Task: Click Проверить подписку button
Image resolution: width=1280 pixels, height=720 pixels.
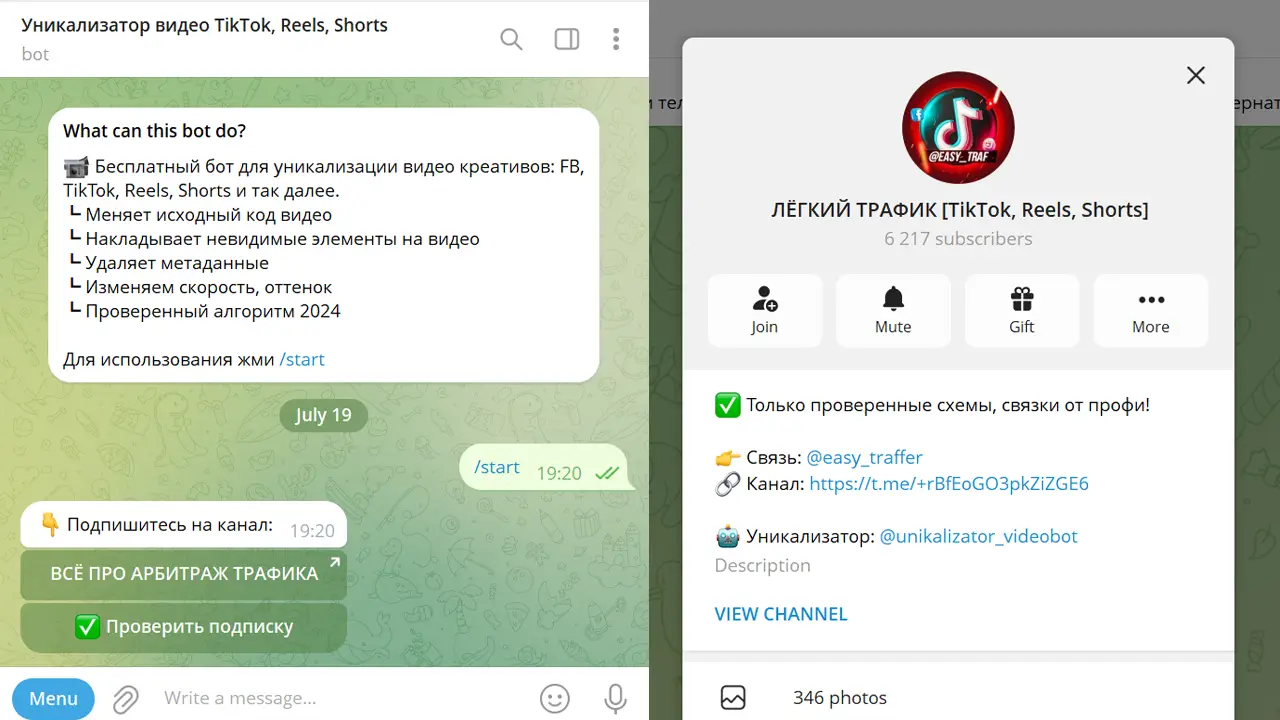Action: 184,627
